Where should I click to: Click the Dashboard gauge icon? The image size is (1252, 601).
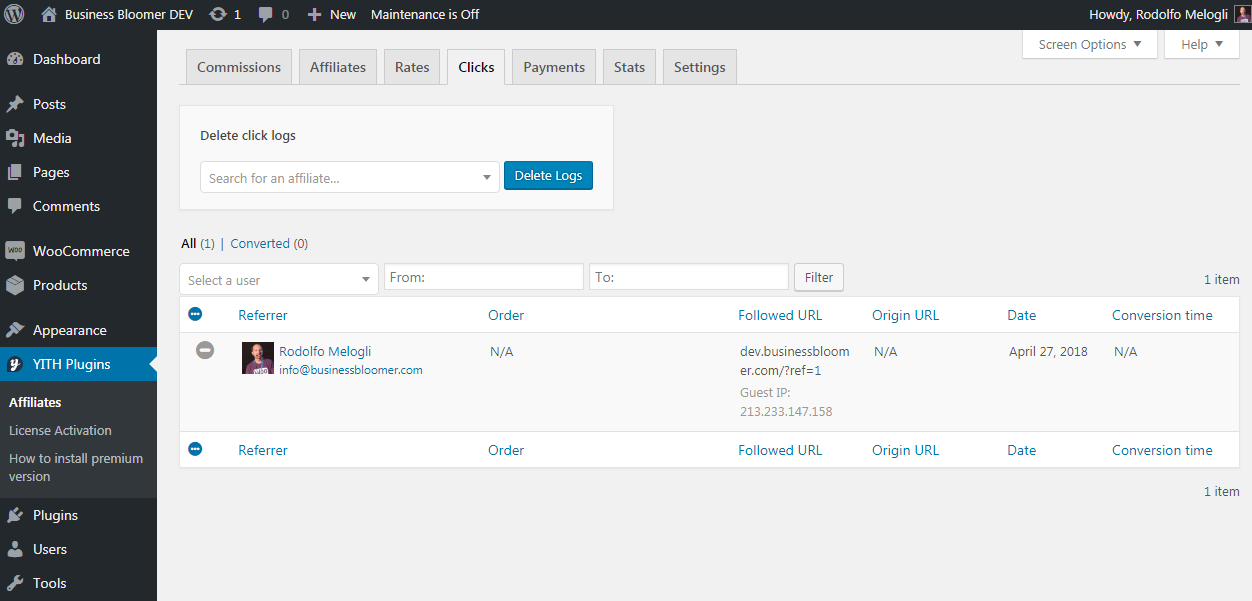click(15, 59)
